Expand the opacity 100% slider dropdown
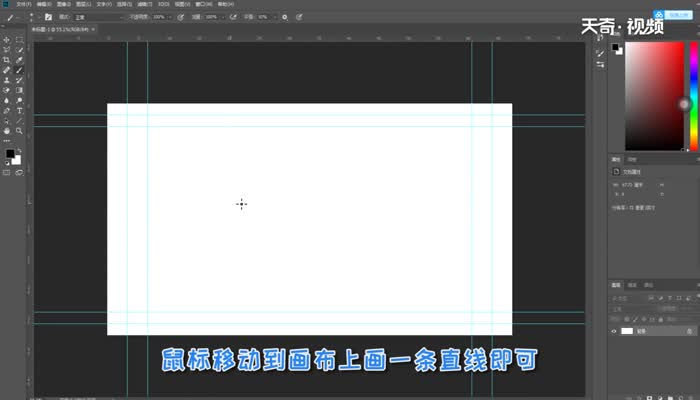Image resolution: width=700 pixels, height=400 pixels. pos(170,17)
